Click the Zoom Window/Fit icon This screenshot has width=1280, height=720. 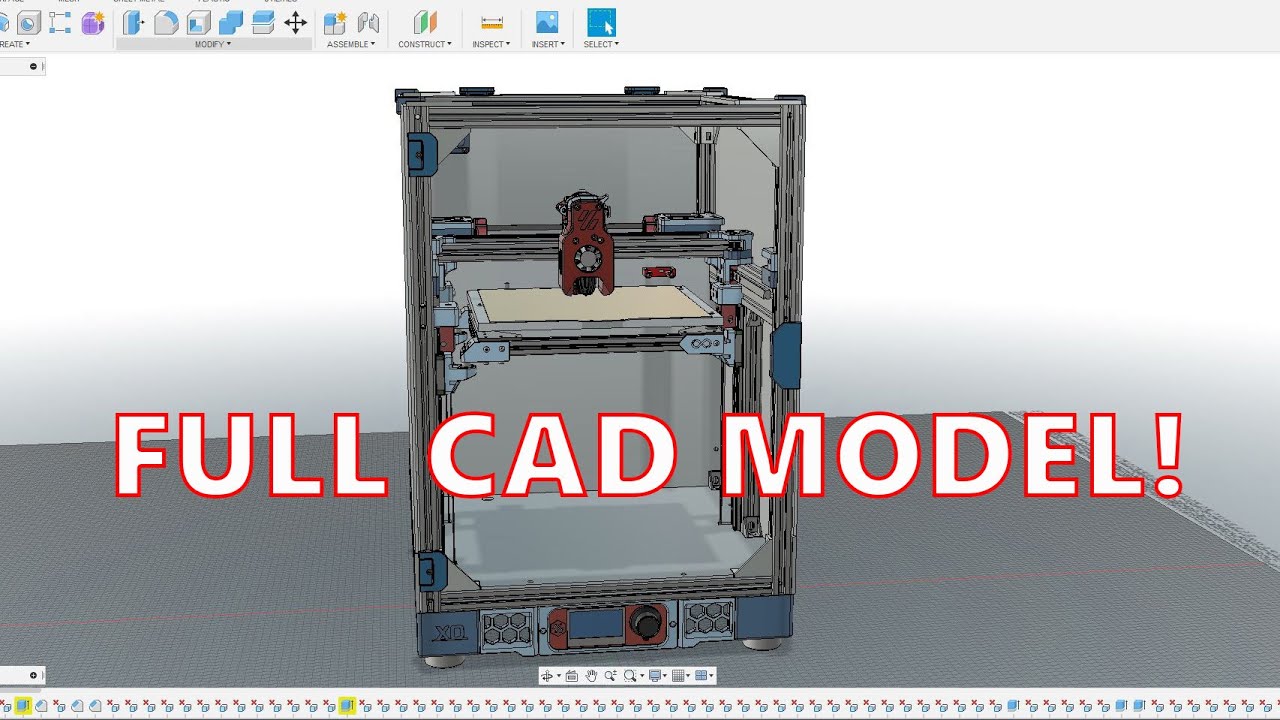tap(631, 676)
